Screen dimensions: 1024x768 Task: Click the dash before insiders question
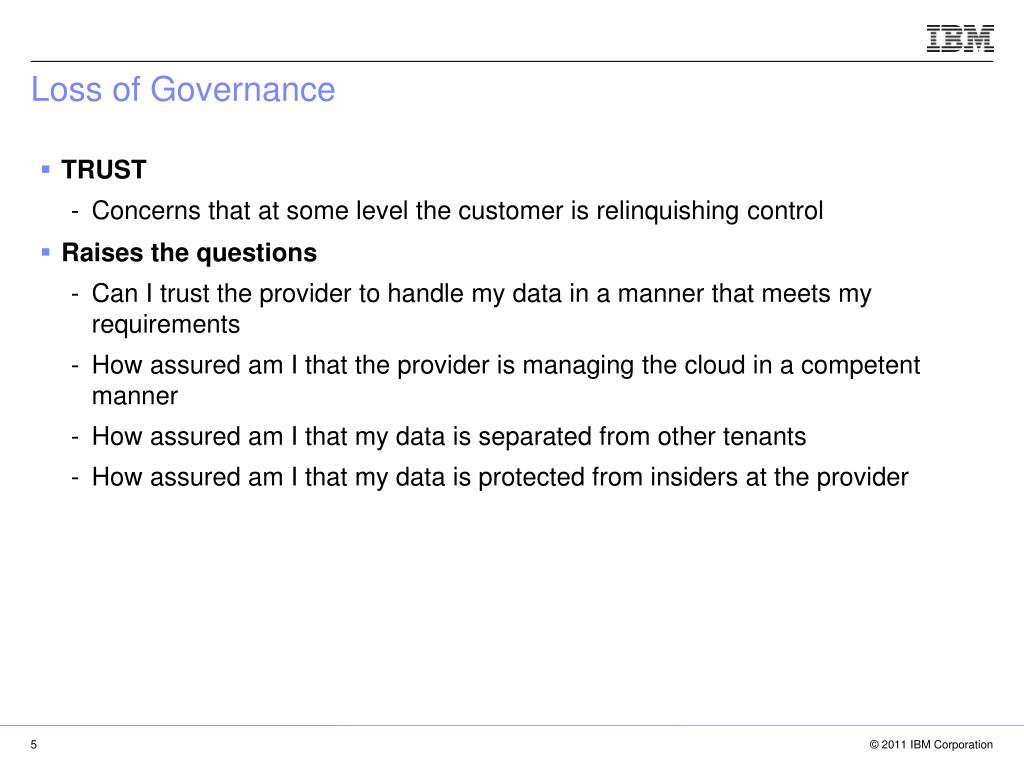click(x=76, y=479)
